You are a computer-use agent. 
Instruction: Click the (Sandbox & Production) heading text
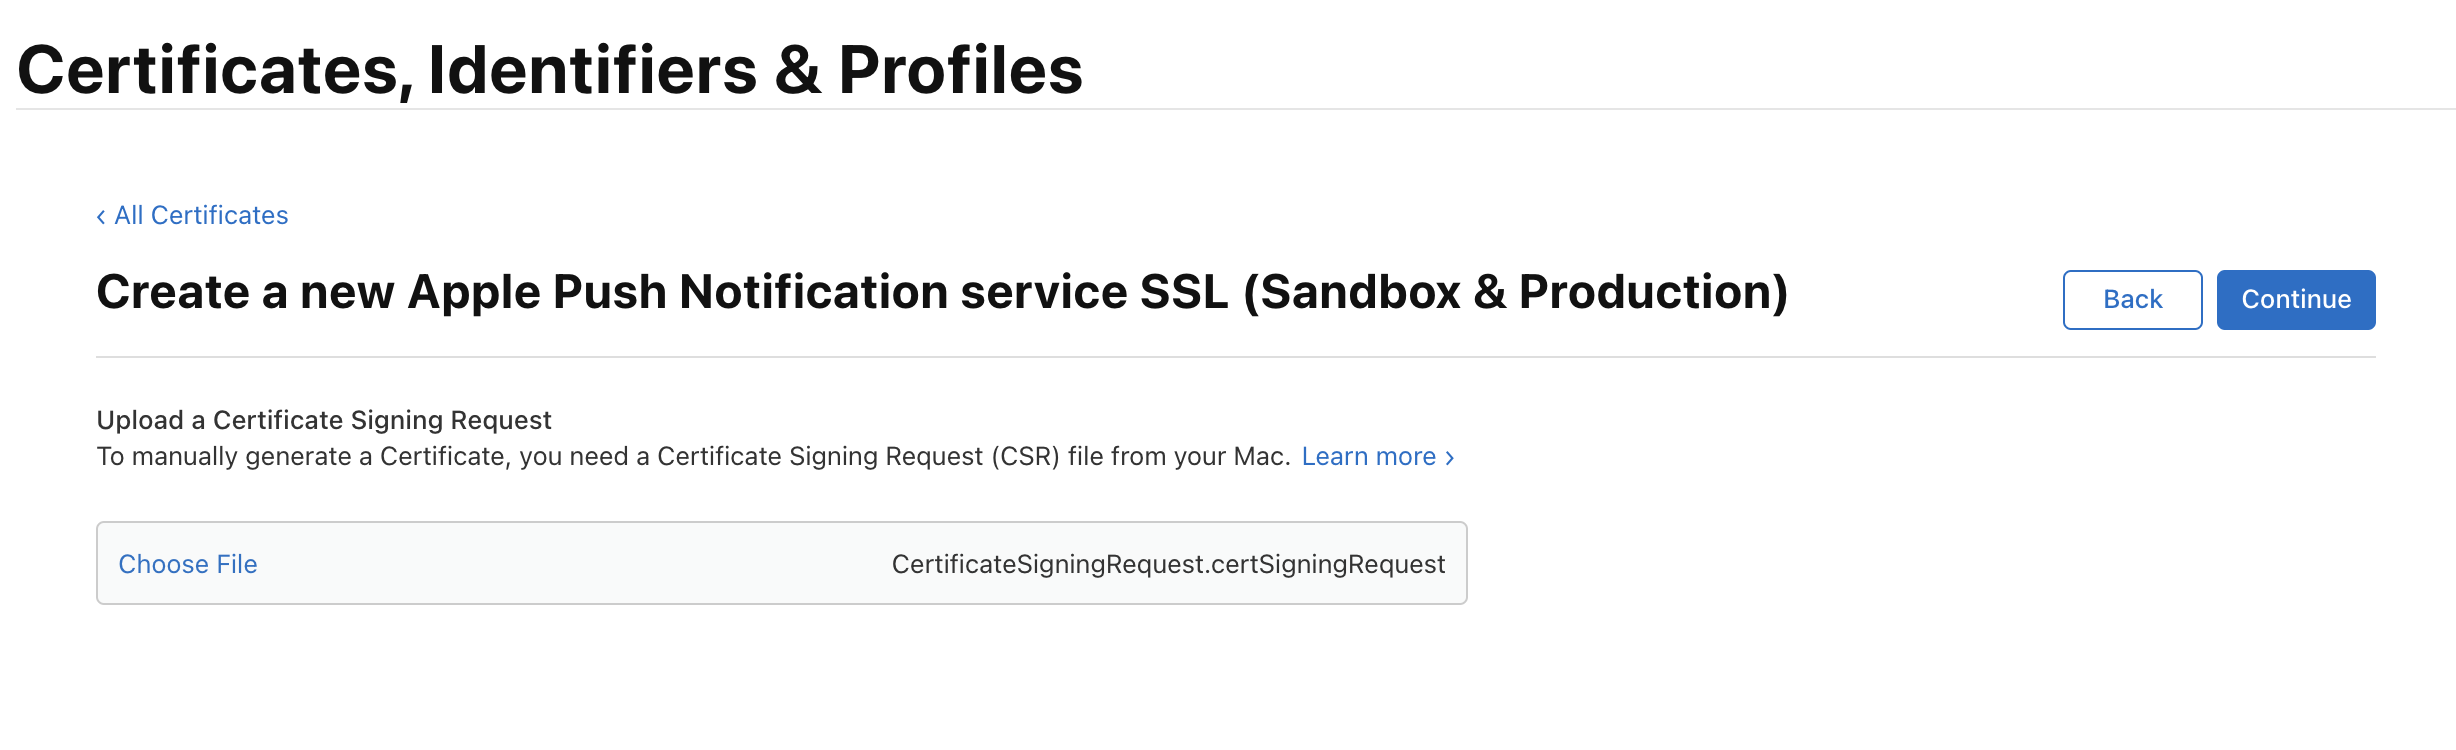pyautogui.click(x=1516, y=292)
